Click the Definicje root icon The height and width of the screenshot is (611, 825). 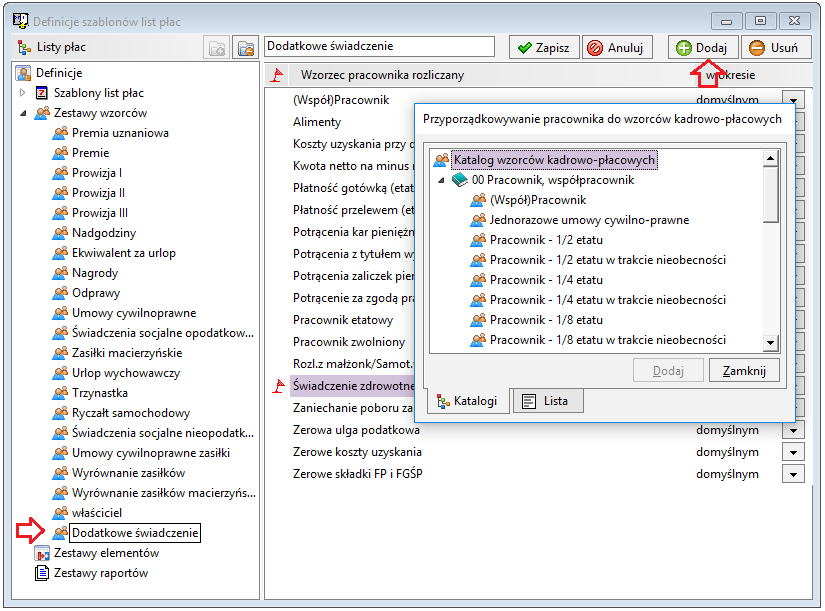23,73
